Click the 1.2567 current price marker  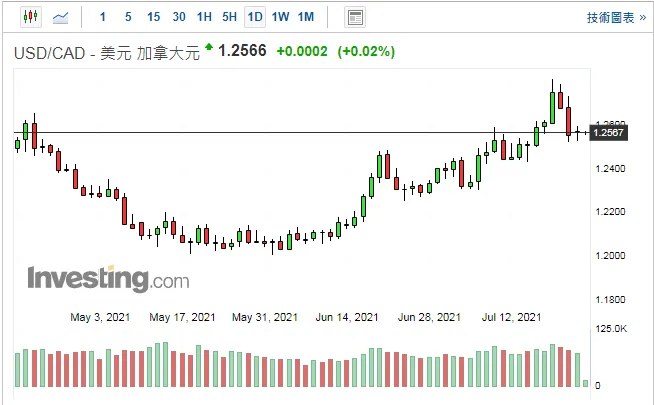(608, 133)
